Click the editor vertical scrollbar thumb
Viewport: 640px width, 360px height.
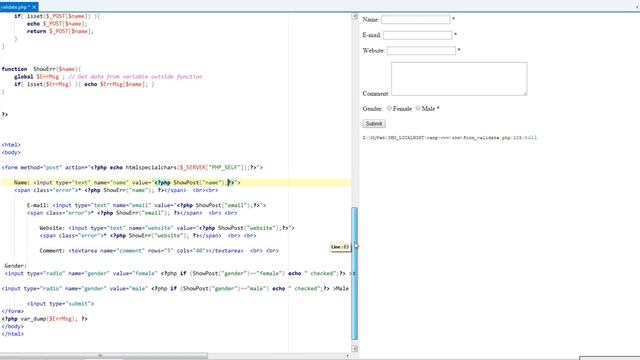point(355,273)
